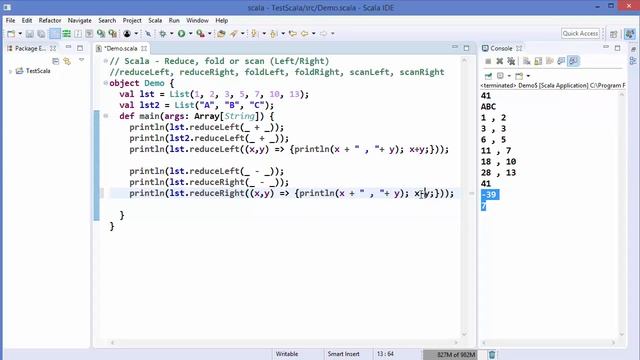640x360 pixels.
Task: Open the dropdown arrow next to Debug icon
Action: click(171, 33)
